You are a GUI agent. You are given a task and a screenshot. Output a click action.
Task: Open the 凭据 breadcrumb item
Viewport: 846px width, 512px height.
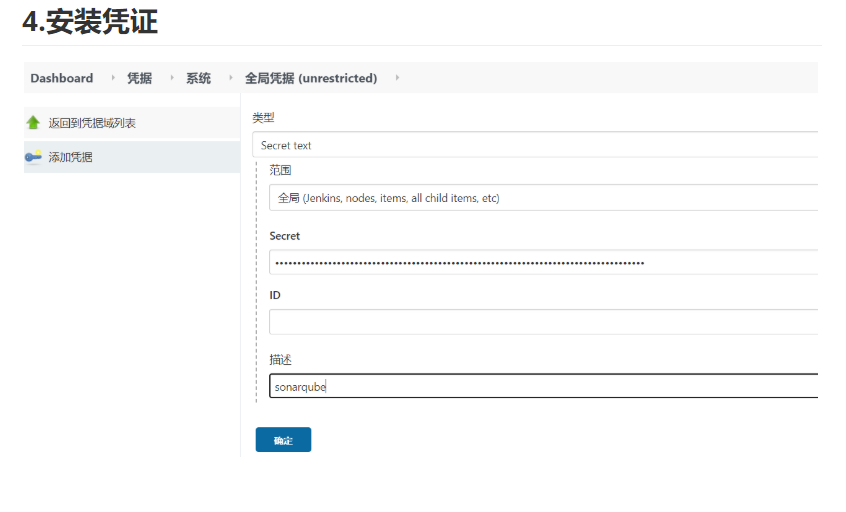[139, 78]
